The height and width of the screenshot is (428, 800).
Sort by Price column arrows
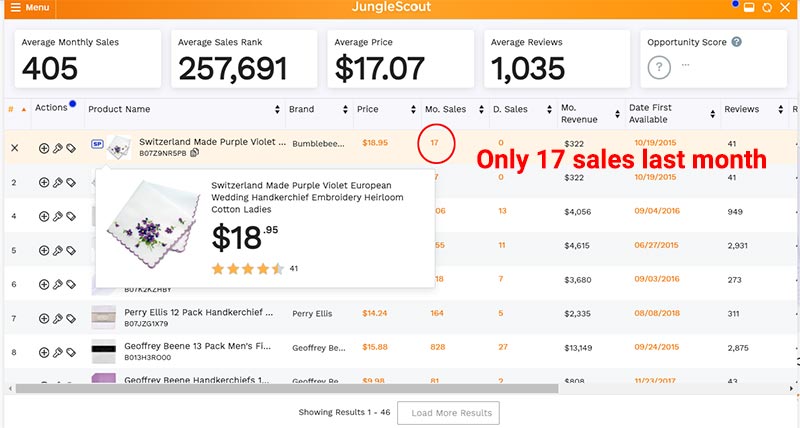tap(413, 109)
